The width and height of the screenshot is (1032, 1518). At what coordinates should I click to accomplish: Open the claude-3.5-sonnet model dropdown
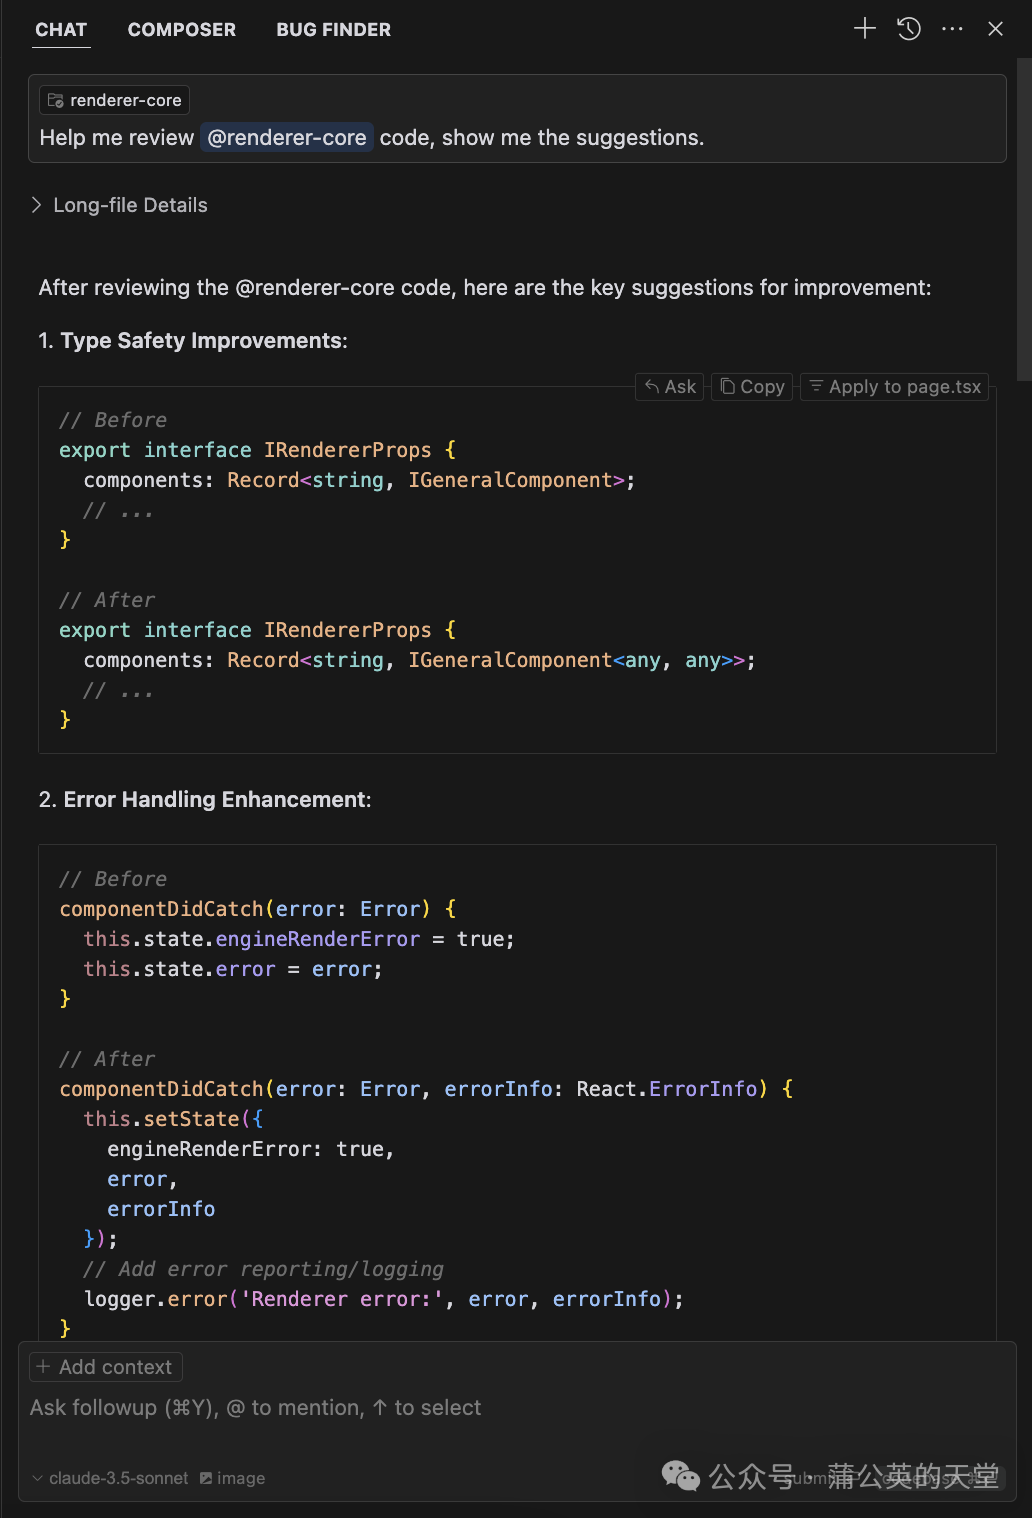point(110,1478)
